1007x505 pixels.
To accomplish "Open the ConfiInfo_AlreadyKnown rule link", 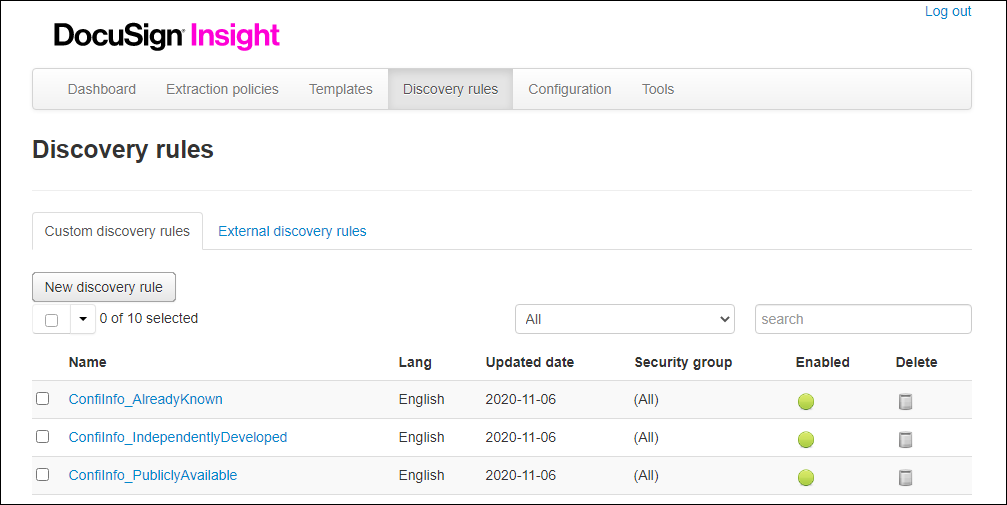I will point(146,399).
